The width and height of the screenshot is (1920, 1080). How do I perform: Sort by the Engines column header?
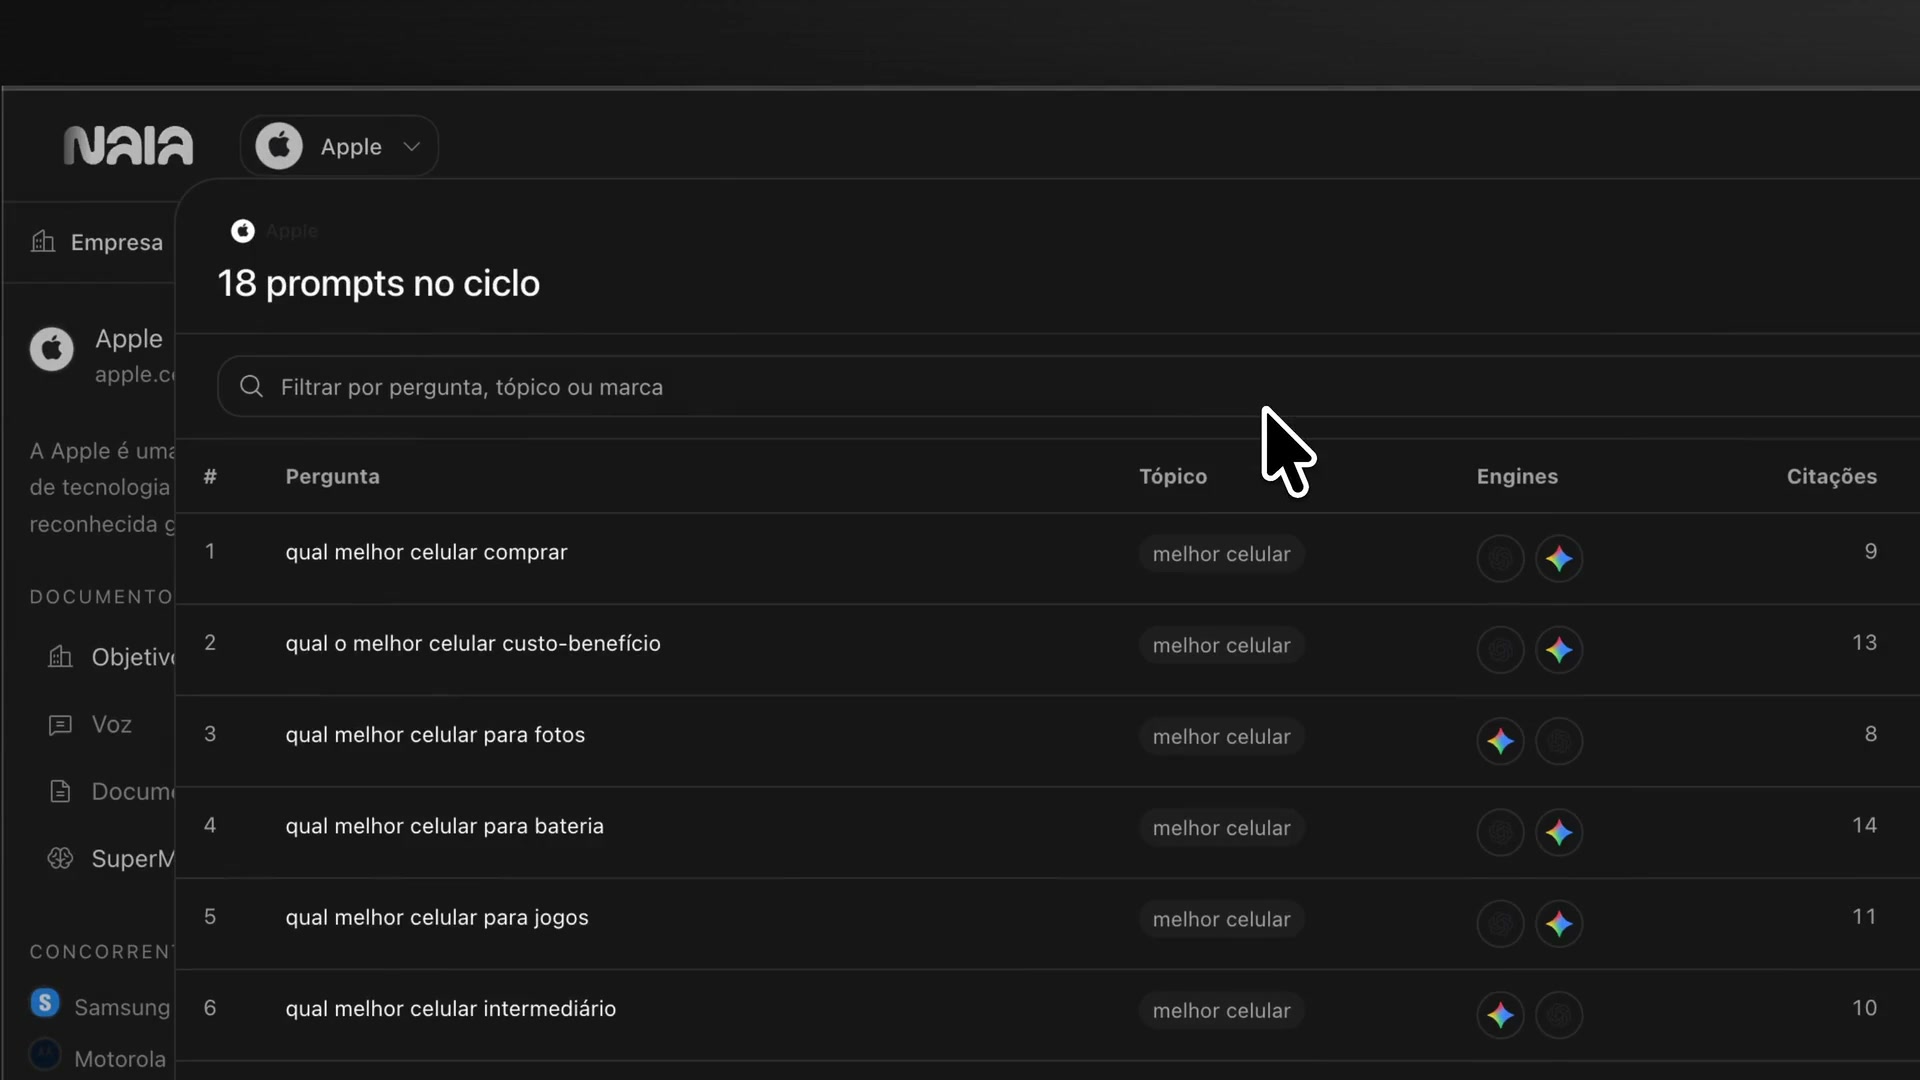pyautogui.click(x=1517, y=477)
